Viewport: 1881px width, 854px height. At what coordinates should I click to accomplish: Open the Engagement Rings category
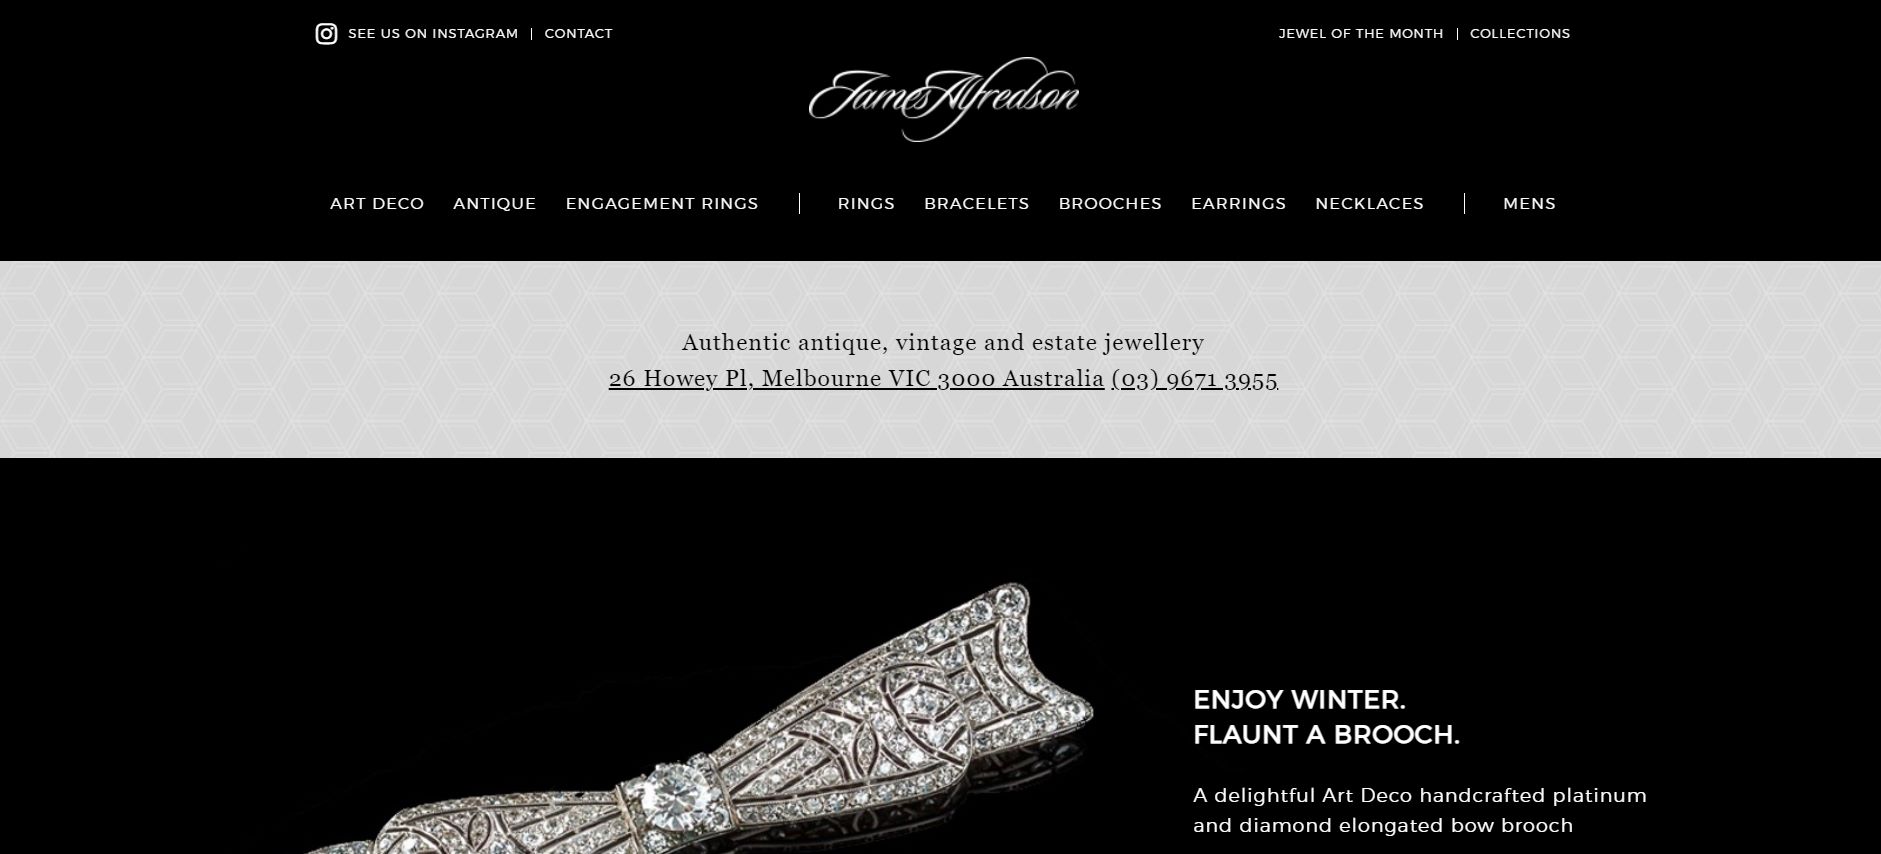[x=662, y=204]
